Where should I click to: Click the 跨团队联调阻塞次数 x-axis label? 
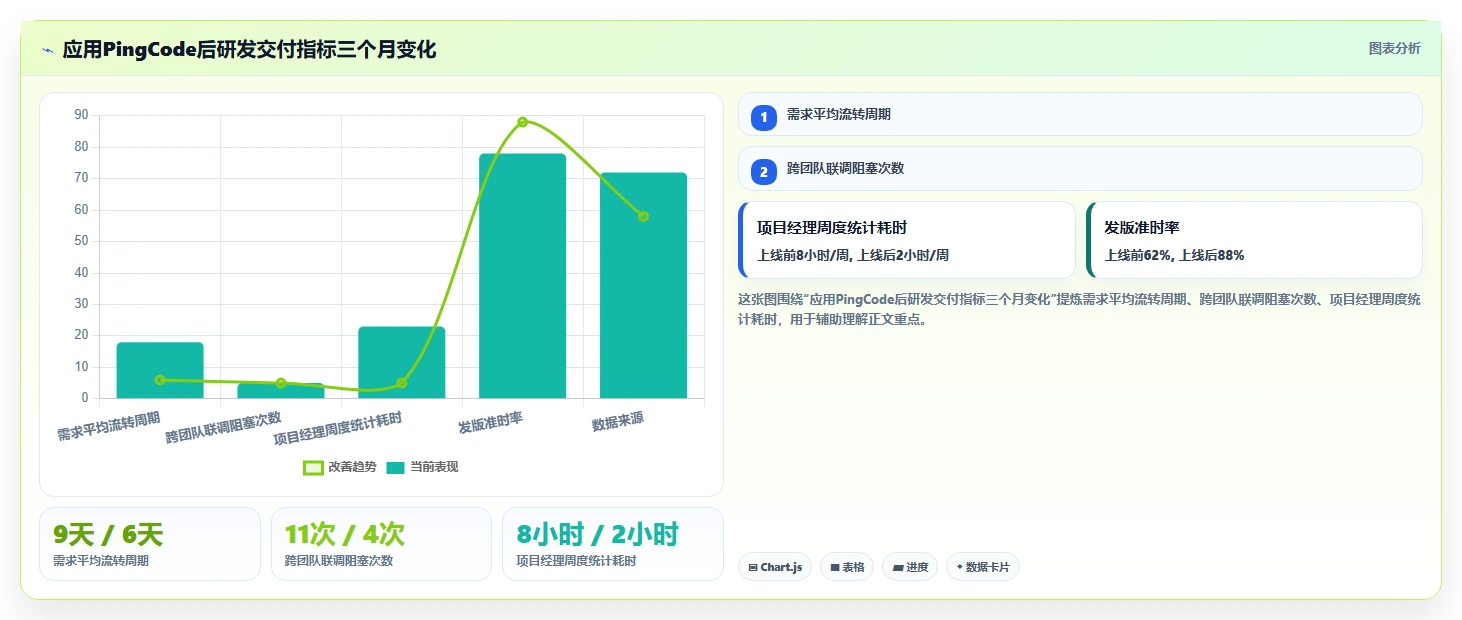[x=224, y=428]
